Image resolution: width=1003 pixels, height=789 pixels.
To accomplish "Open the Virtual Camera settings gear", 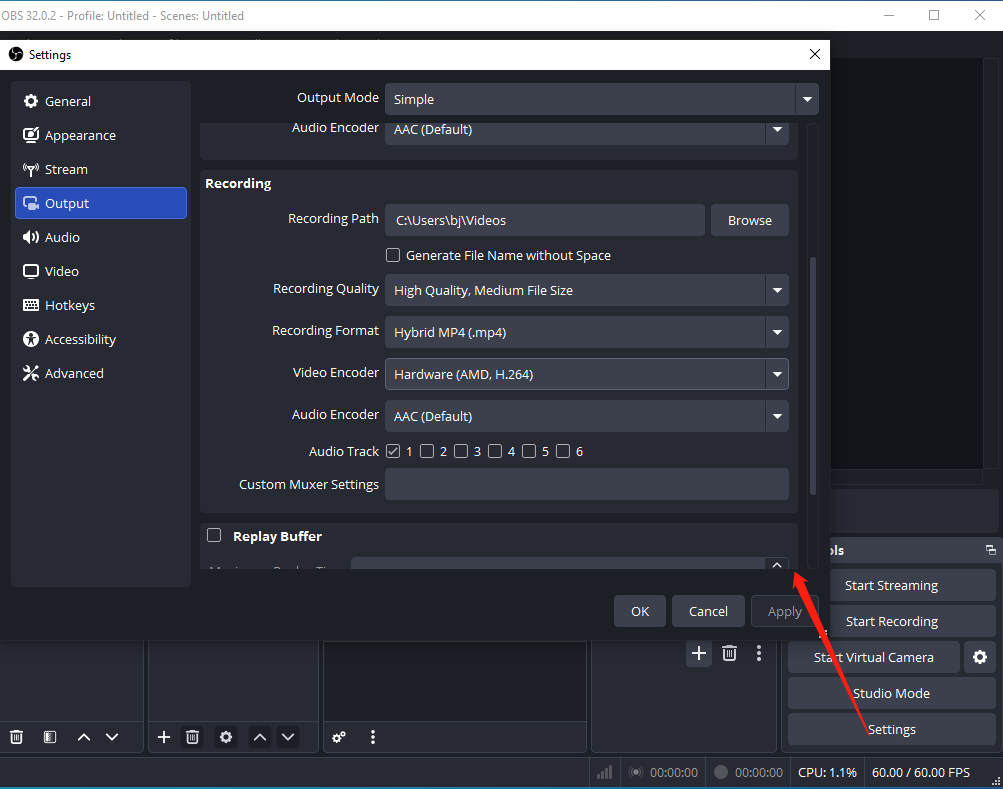I will point(979,657).
